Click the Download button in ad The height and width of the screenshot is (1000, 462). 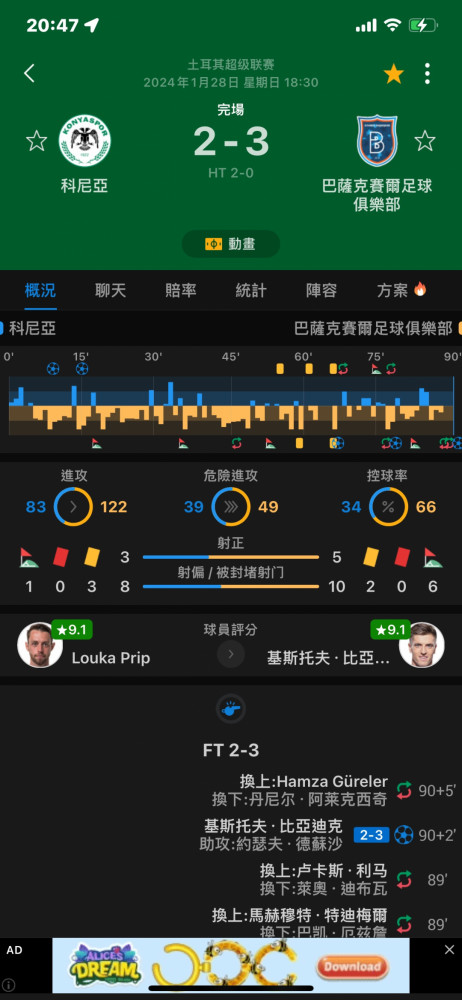352,966
